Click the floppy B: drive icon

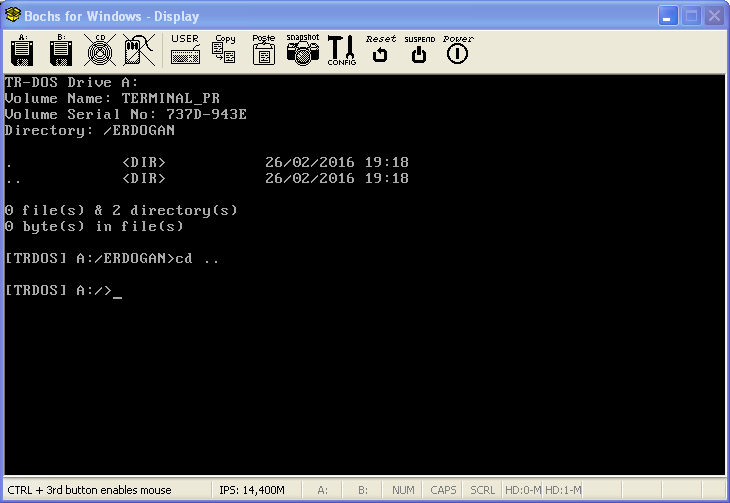point(61,50)
